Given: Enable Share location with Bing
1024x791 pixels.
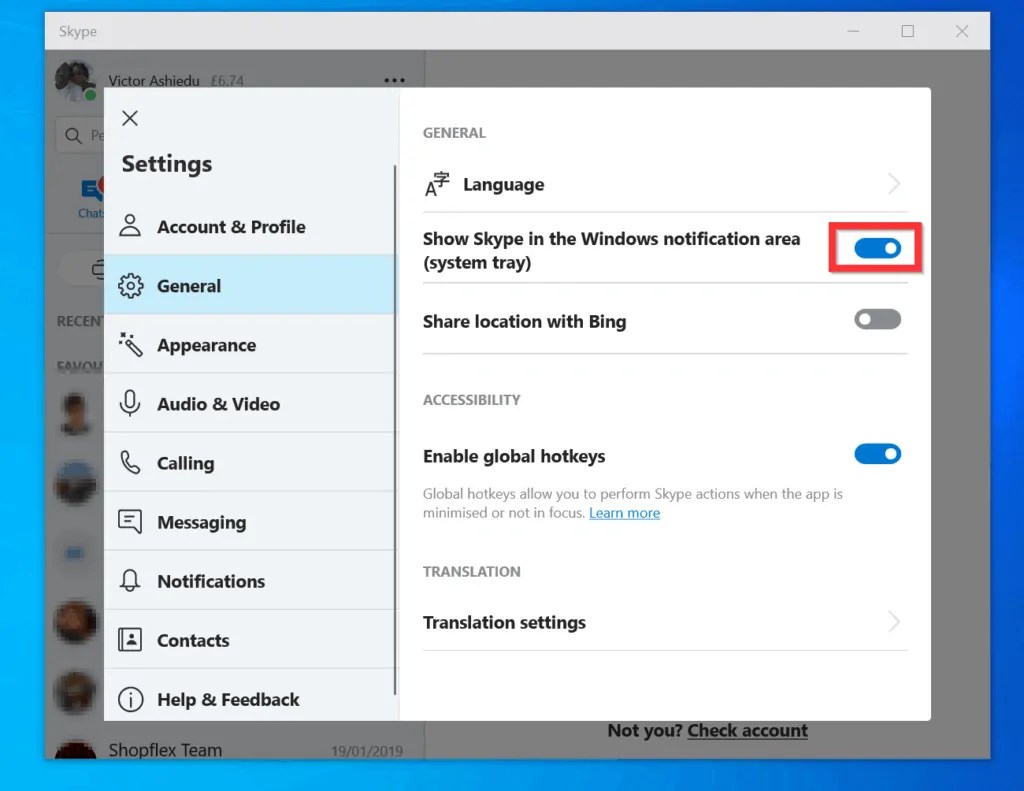Looking at the screenshot, I should tap(877, 319).
